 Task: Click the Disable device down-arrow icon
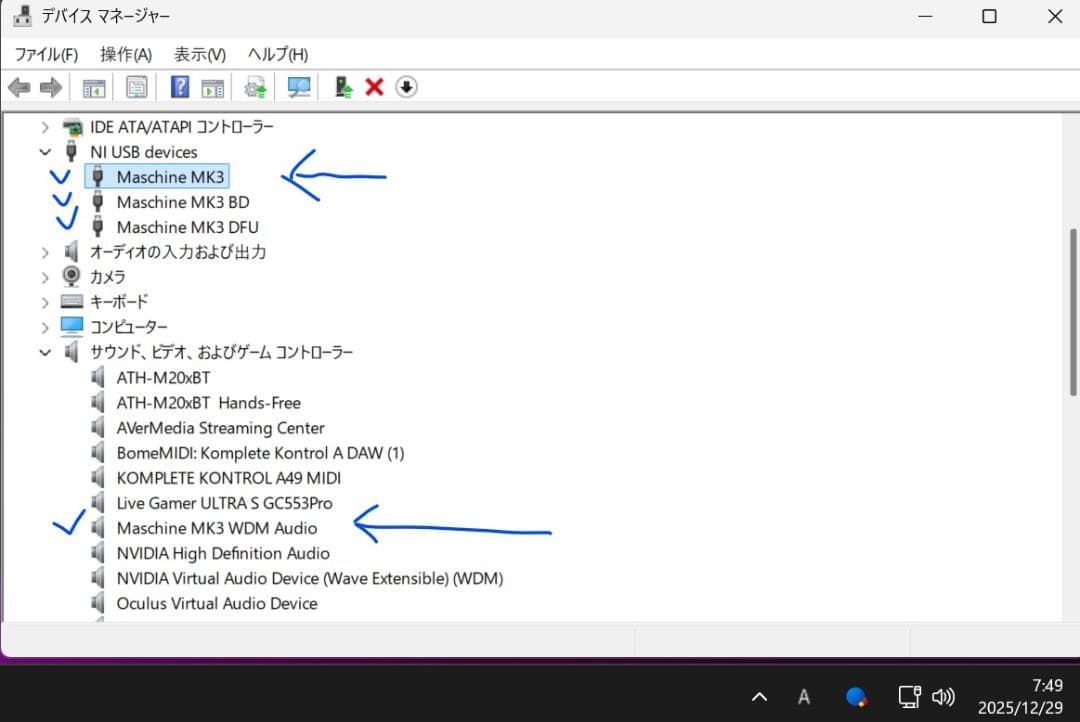click(x=406, y=88)
